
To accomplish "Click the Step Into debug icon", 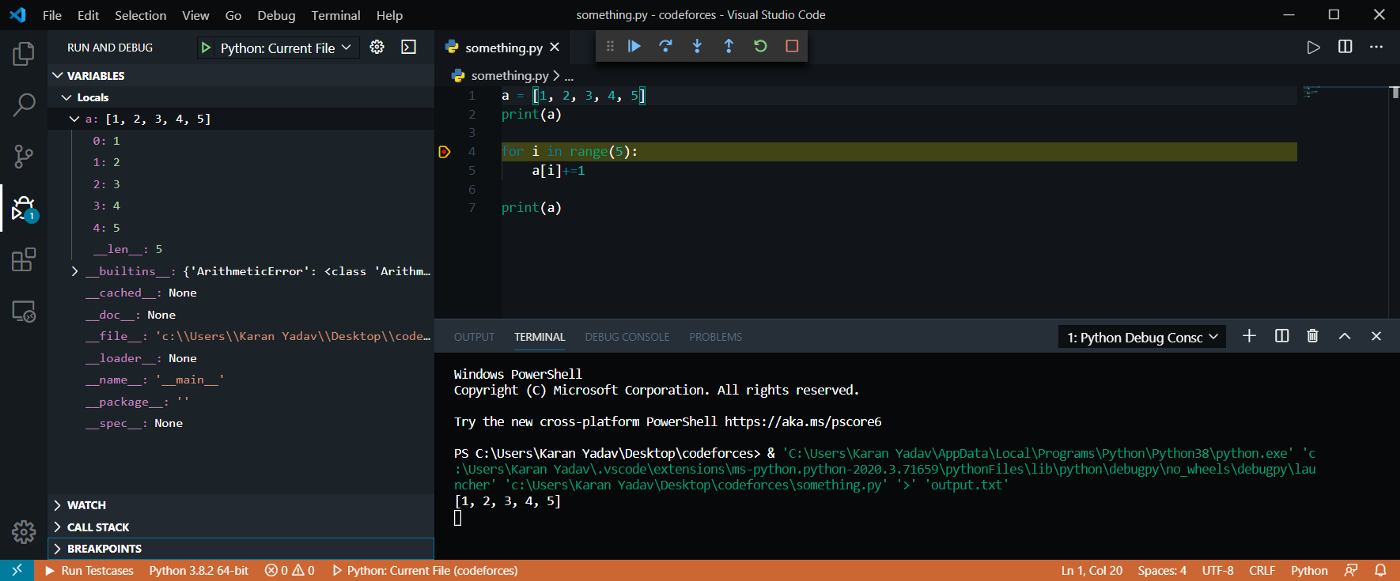I will (x=697, y=46).
